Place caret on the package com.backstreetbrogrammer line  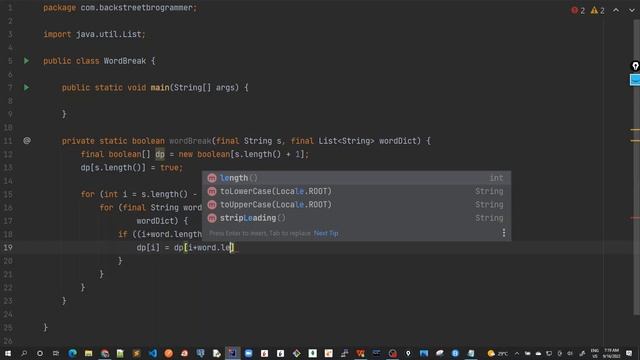click(x=120, y=8)
